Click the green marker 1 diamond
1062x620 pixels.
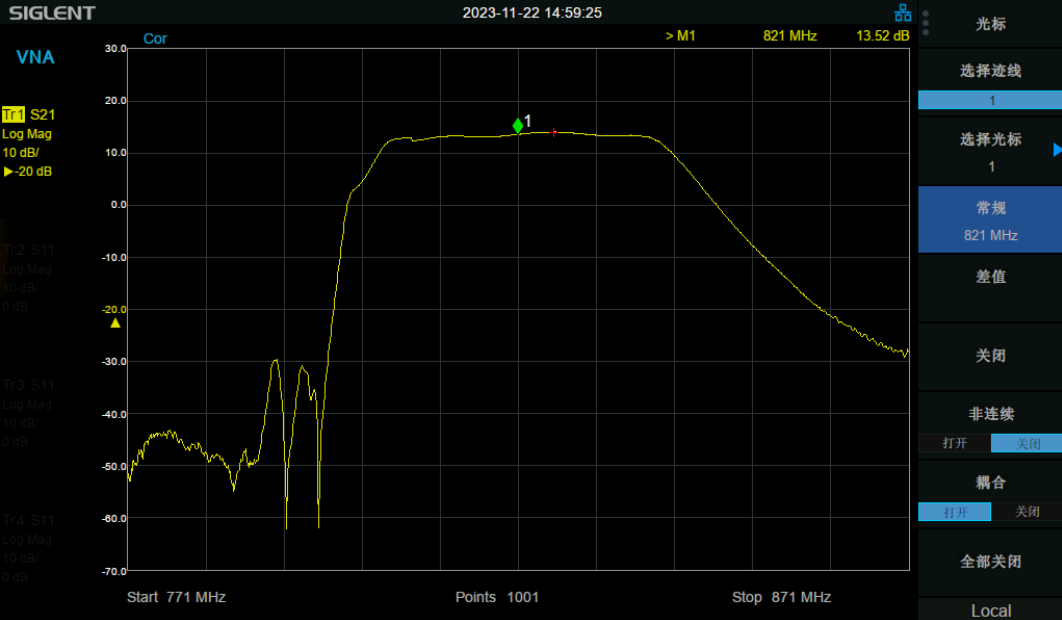pos(518,126)
